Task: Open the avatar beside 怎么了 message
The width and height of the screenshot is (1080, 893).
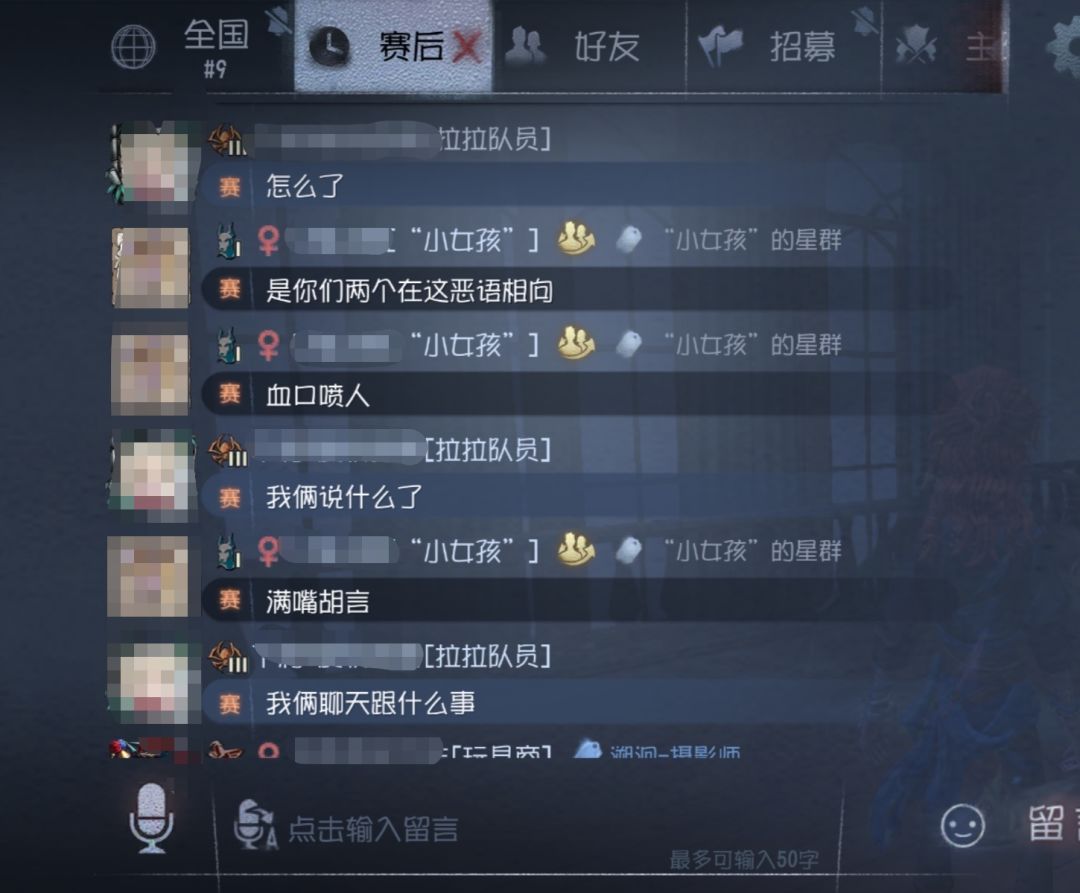Action: [150, 164]
